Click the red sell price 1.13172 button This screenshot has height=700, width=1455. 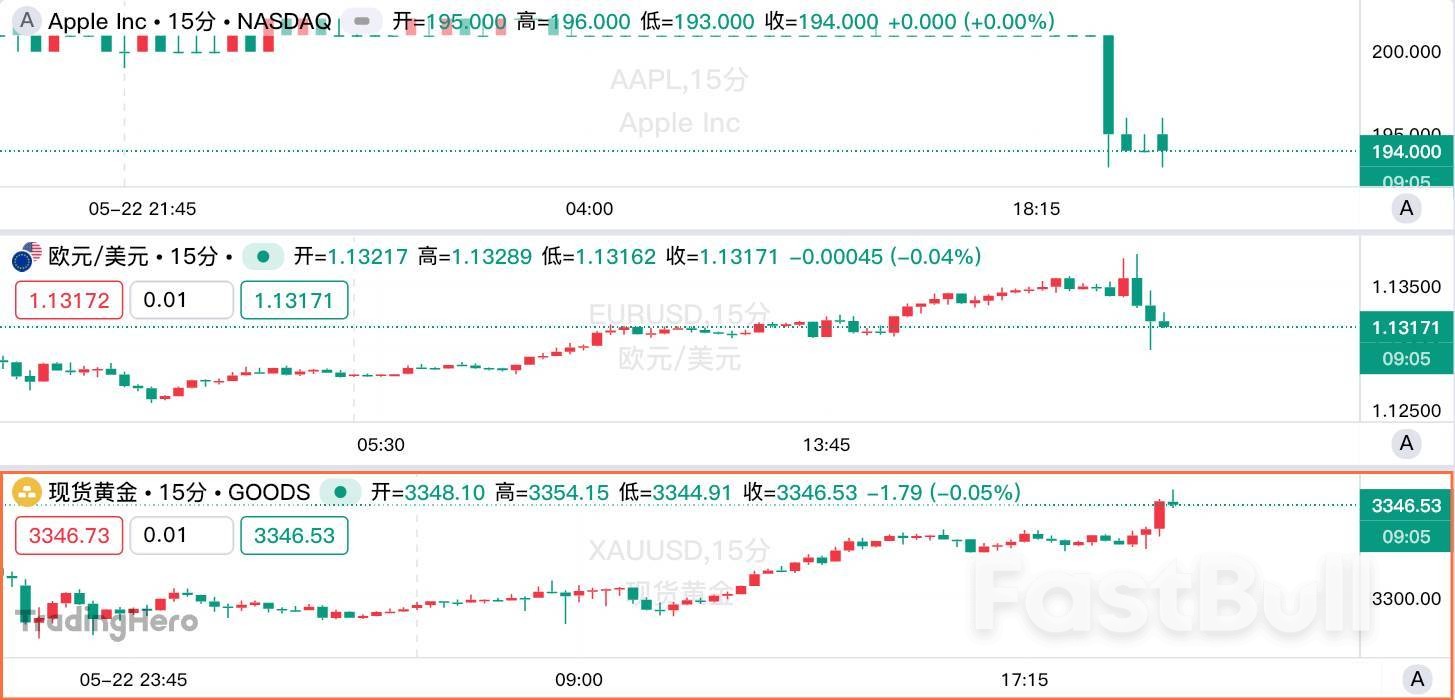pos(68,300)
